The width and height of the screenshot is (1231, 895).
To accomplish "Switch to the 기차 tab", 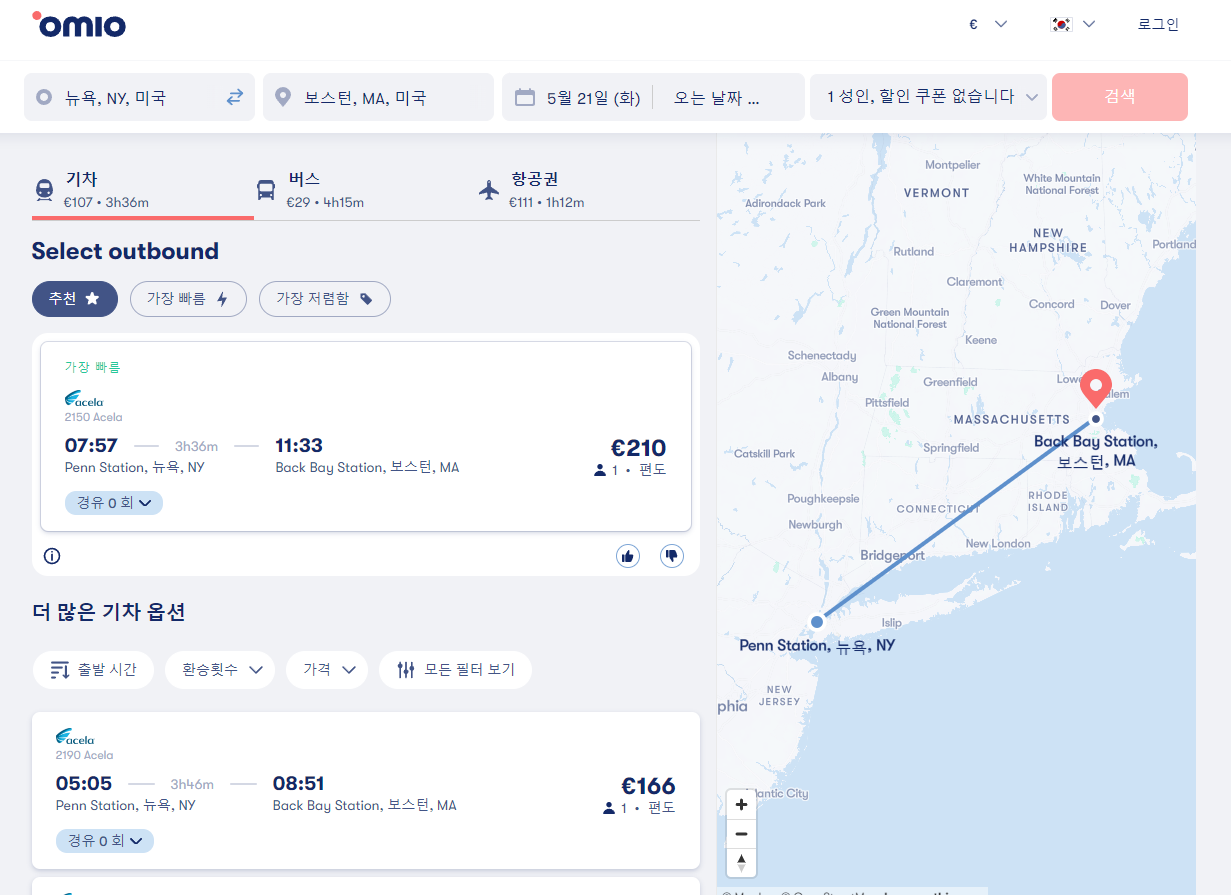I will [143, 190].
